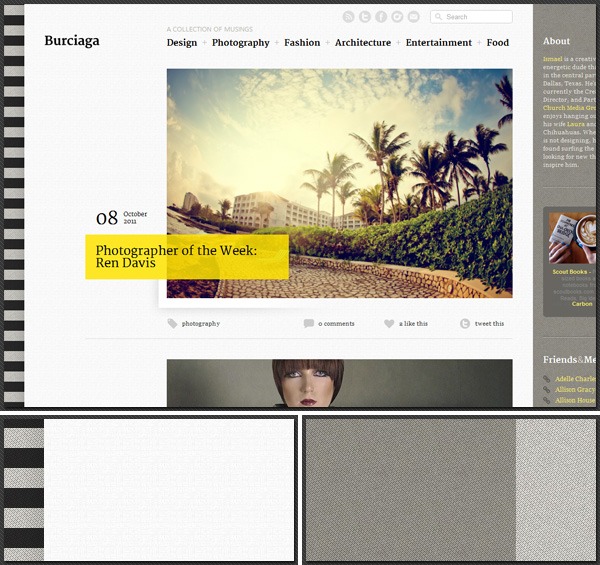Click the photography tag link
This screenshot has width=600, height=565.
pyautogui.click(x=201, y=324)
